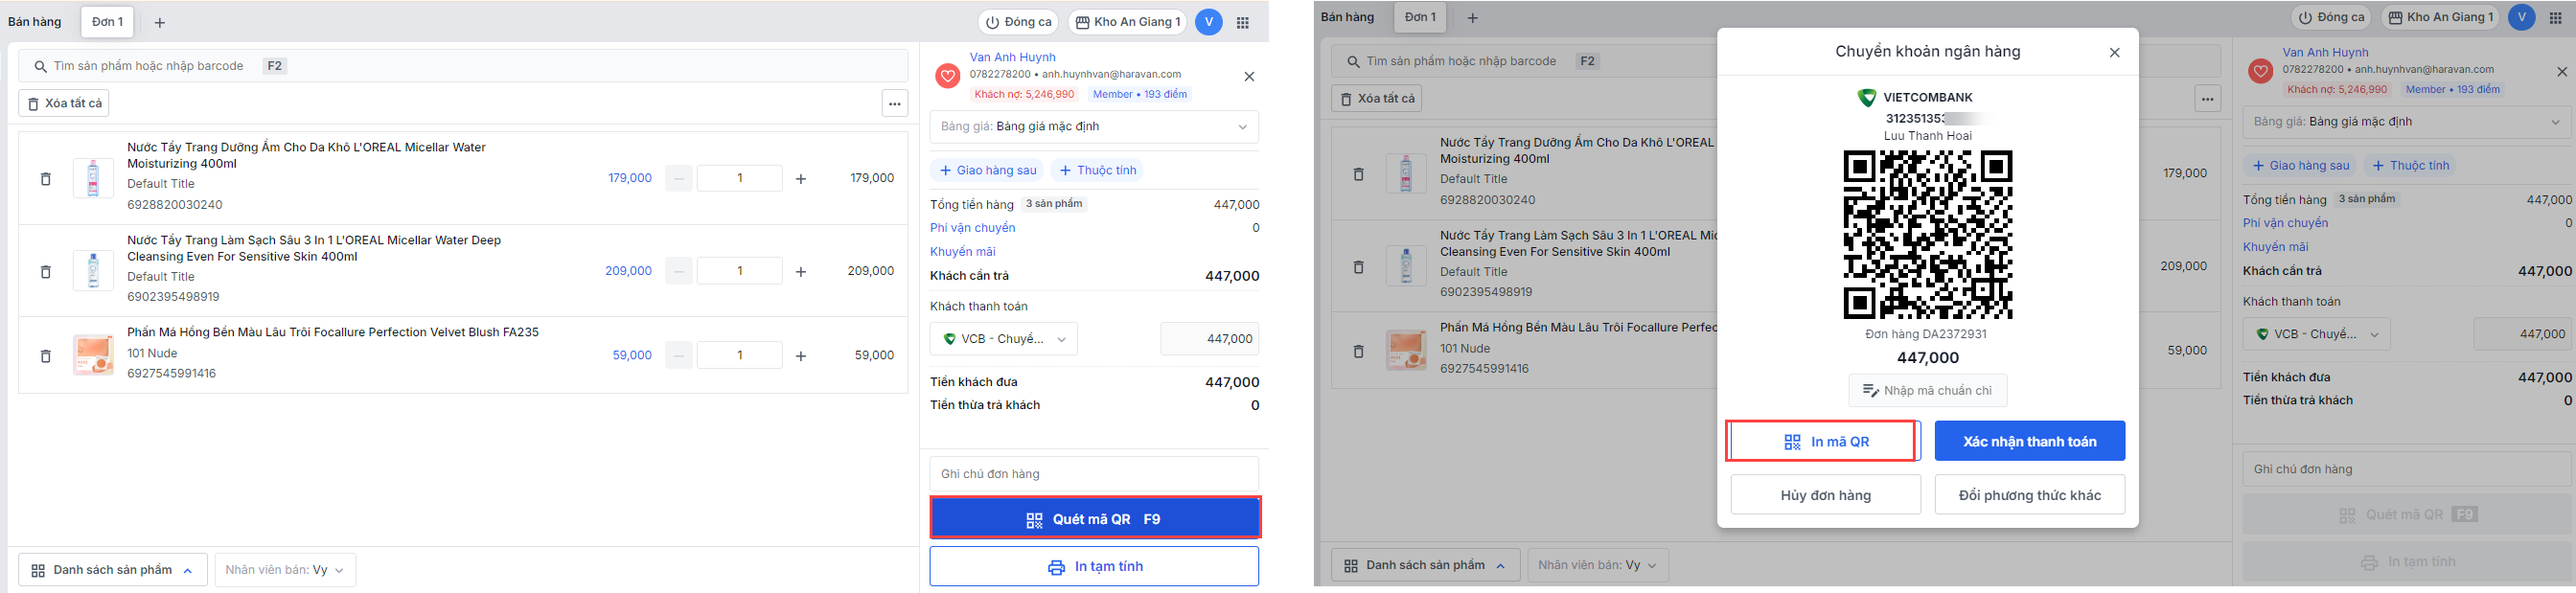Screen dimensions: 2576x593
Task: Click the Đơn hàng DA2372931 text in dialog
Action: pos(1926,334)
